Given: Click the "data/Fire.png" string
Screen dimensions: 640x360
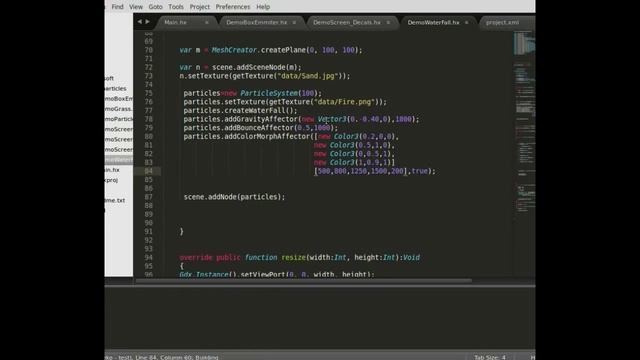Looking at the screenshot, I should pyautogui.click(x=344, y=102).
